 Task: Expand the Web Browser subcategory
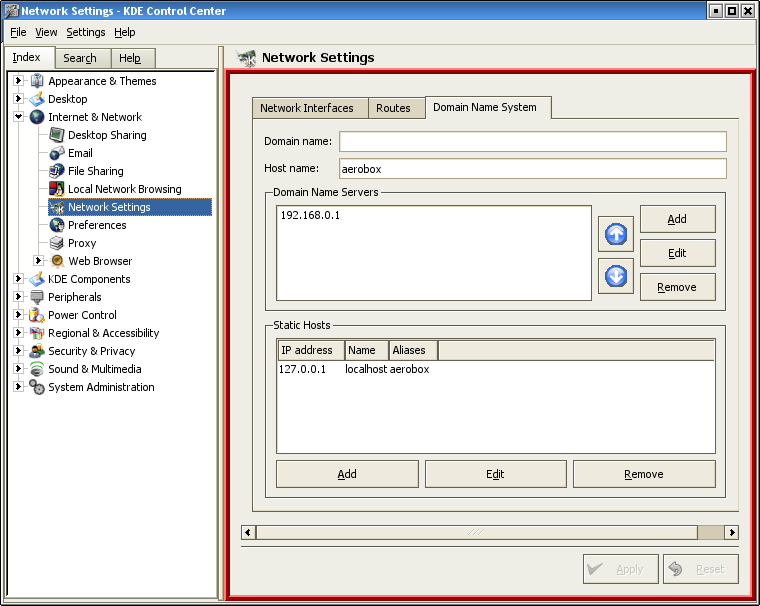(38, 260)
